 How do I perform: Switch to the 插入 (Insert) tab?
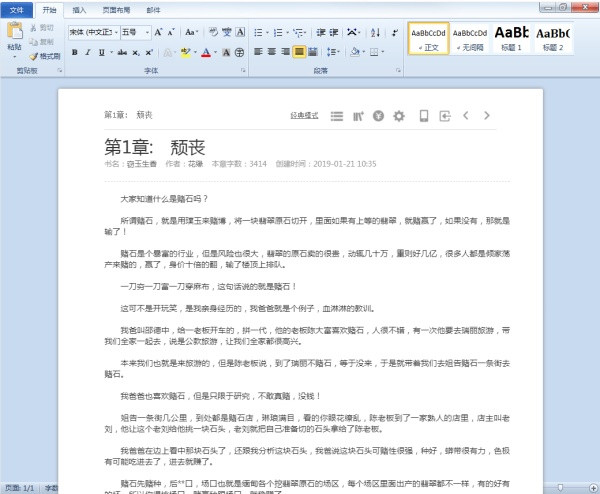(78, 9)
